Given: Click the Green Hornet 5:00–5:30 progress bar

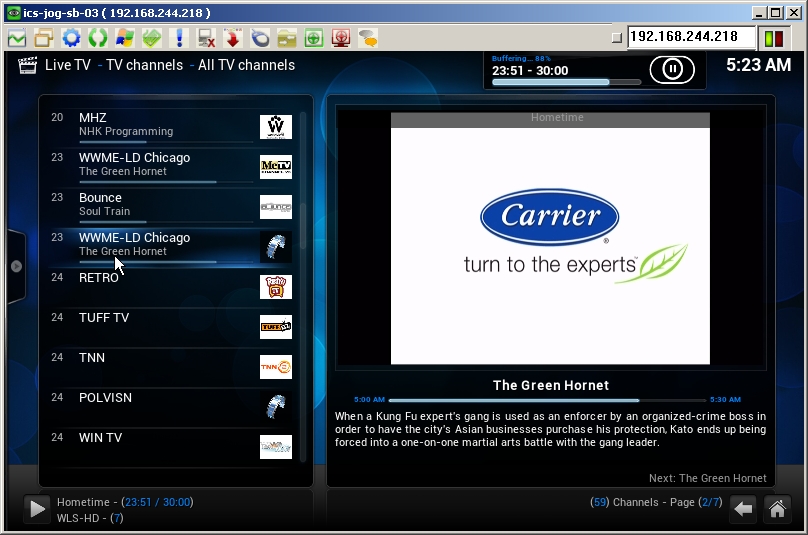Looking at the screenshot, I should [x=547, y=400].
